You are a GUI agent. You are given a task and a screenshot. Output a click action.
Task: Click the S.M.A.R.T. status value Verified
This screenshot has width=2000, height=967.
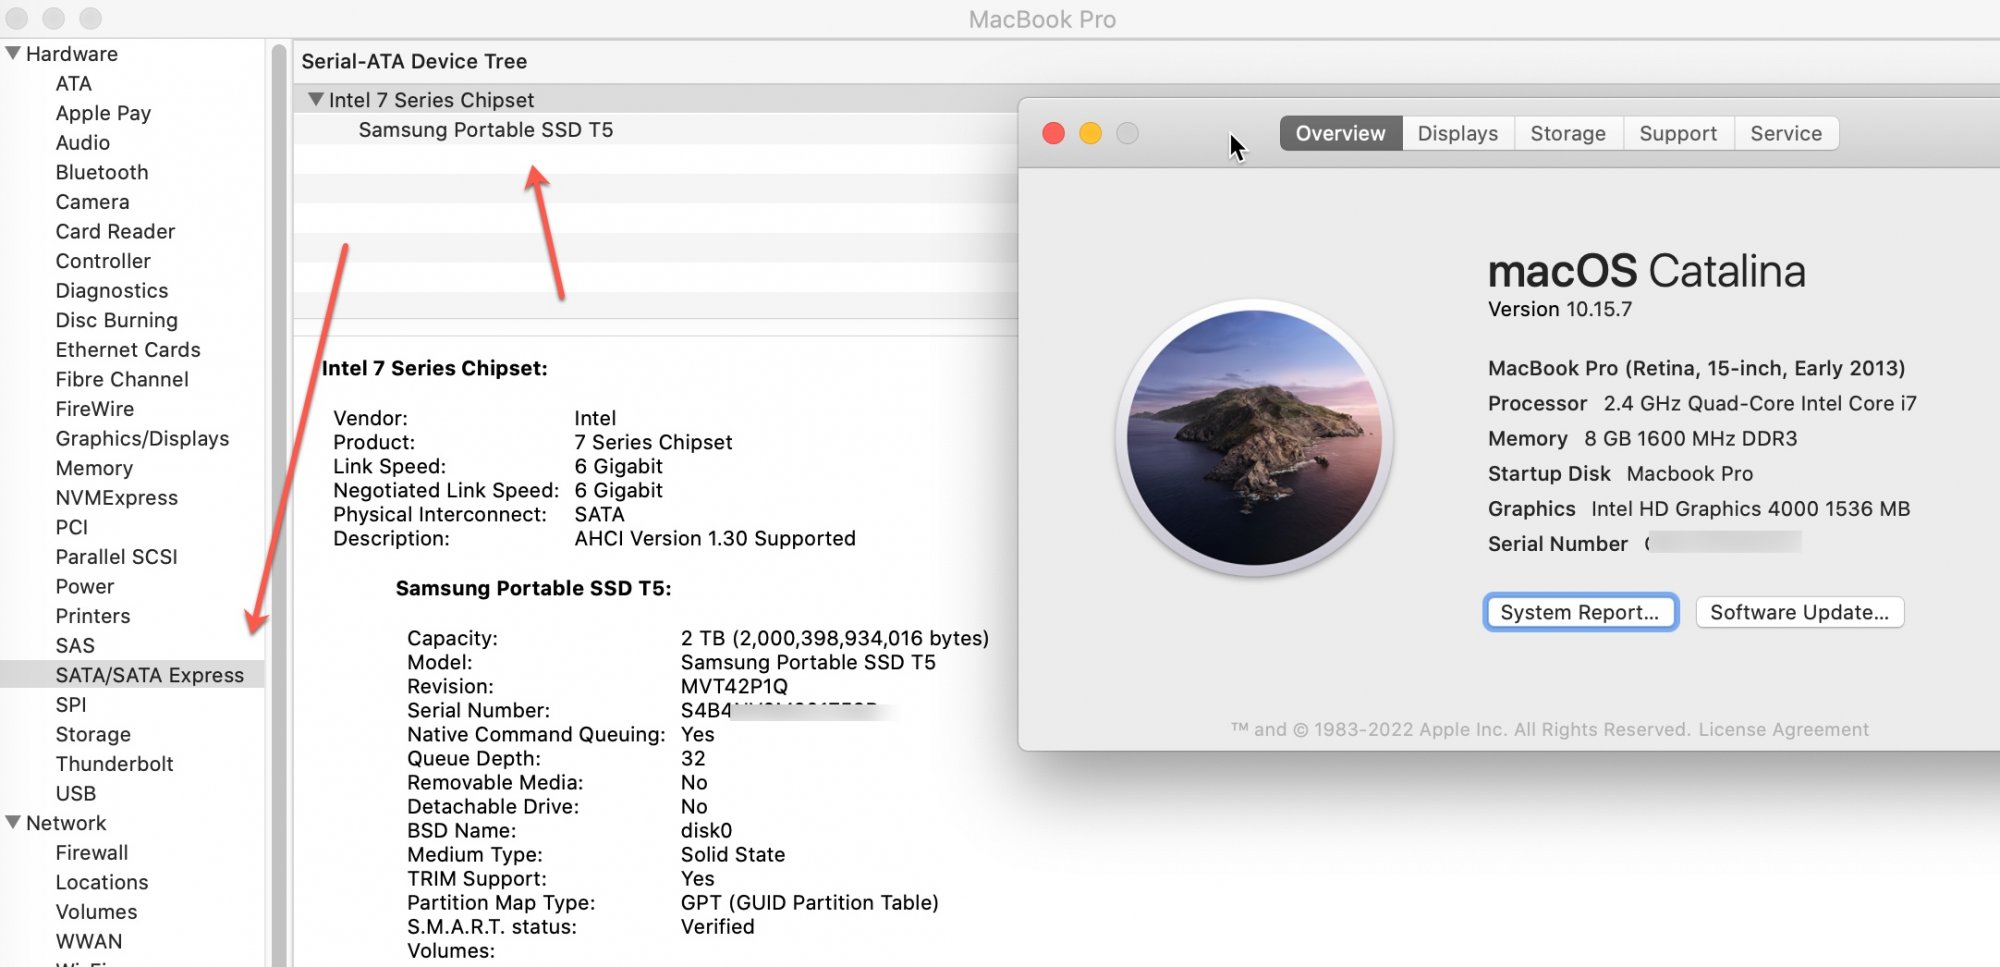click(x=718, y=926)
